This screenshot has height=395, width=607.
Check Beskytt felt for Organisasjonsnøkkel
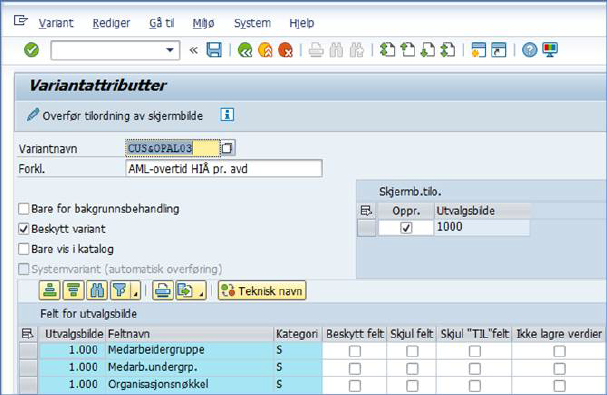[x=355, y=385]
